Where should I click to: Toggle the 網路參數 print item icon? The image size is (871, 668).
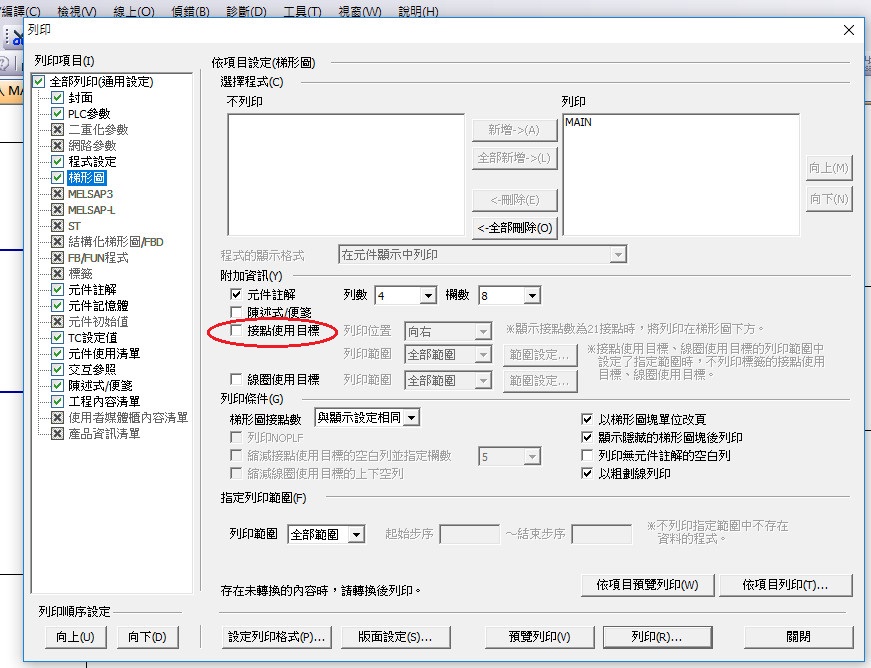click(x=57, y=146)
